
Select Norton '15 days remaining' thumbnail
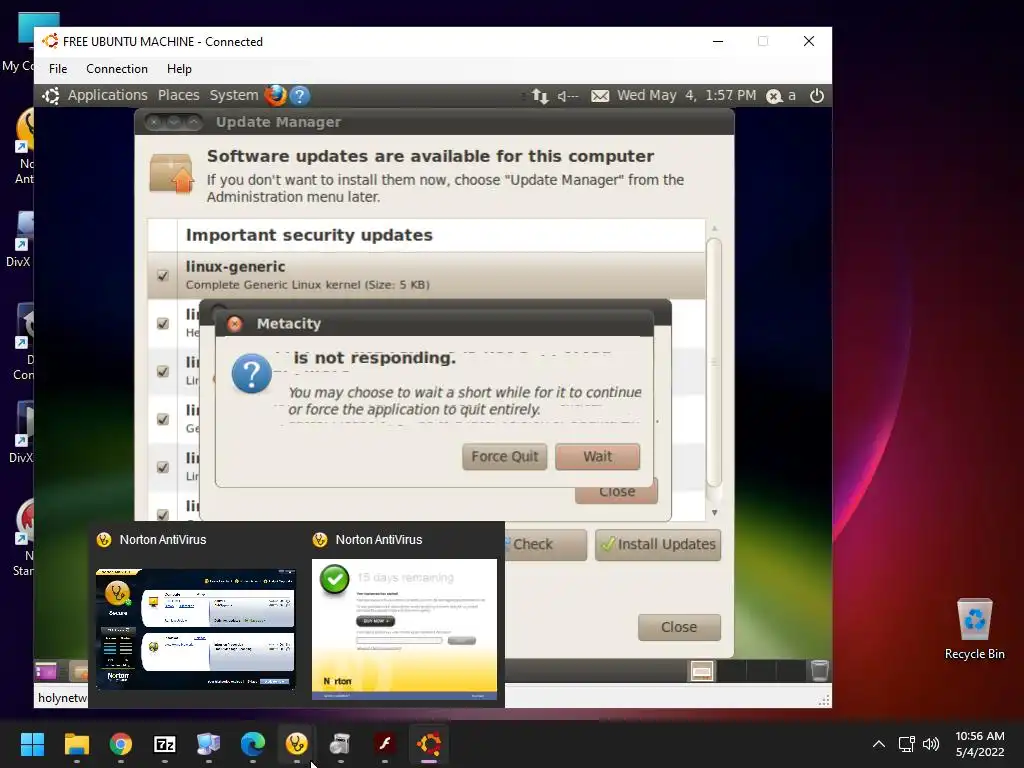click(404, 629)
